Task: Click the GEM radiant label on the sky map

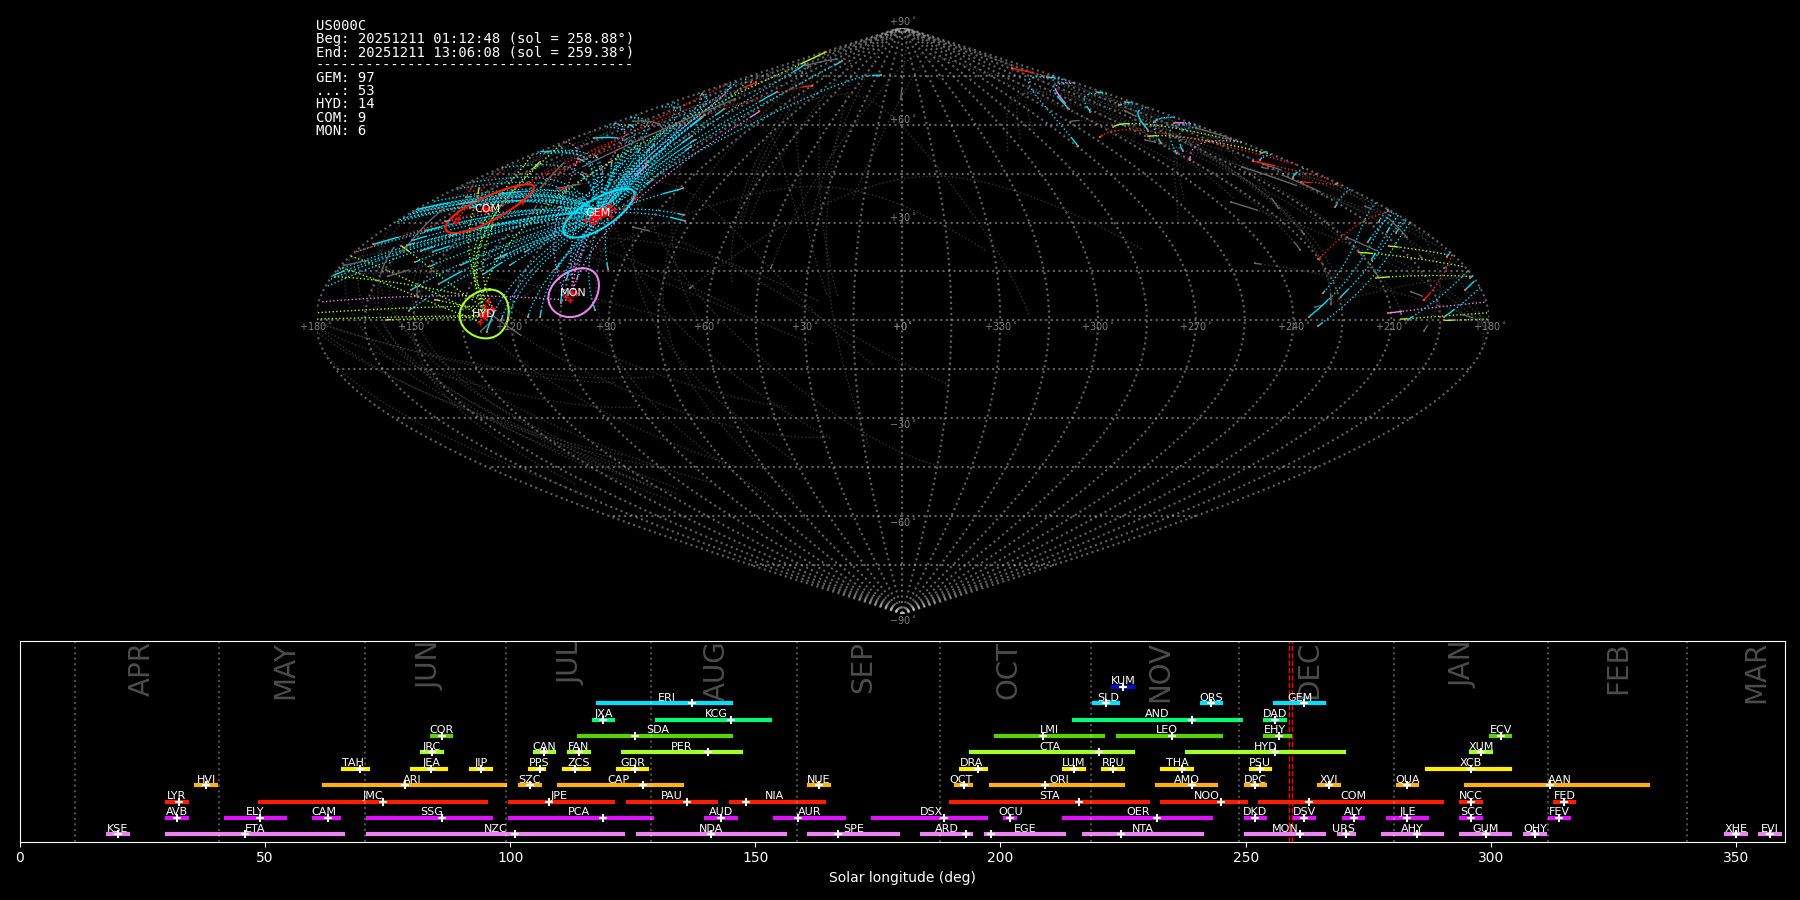Action: click(x=598, y=213)
